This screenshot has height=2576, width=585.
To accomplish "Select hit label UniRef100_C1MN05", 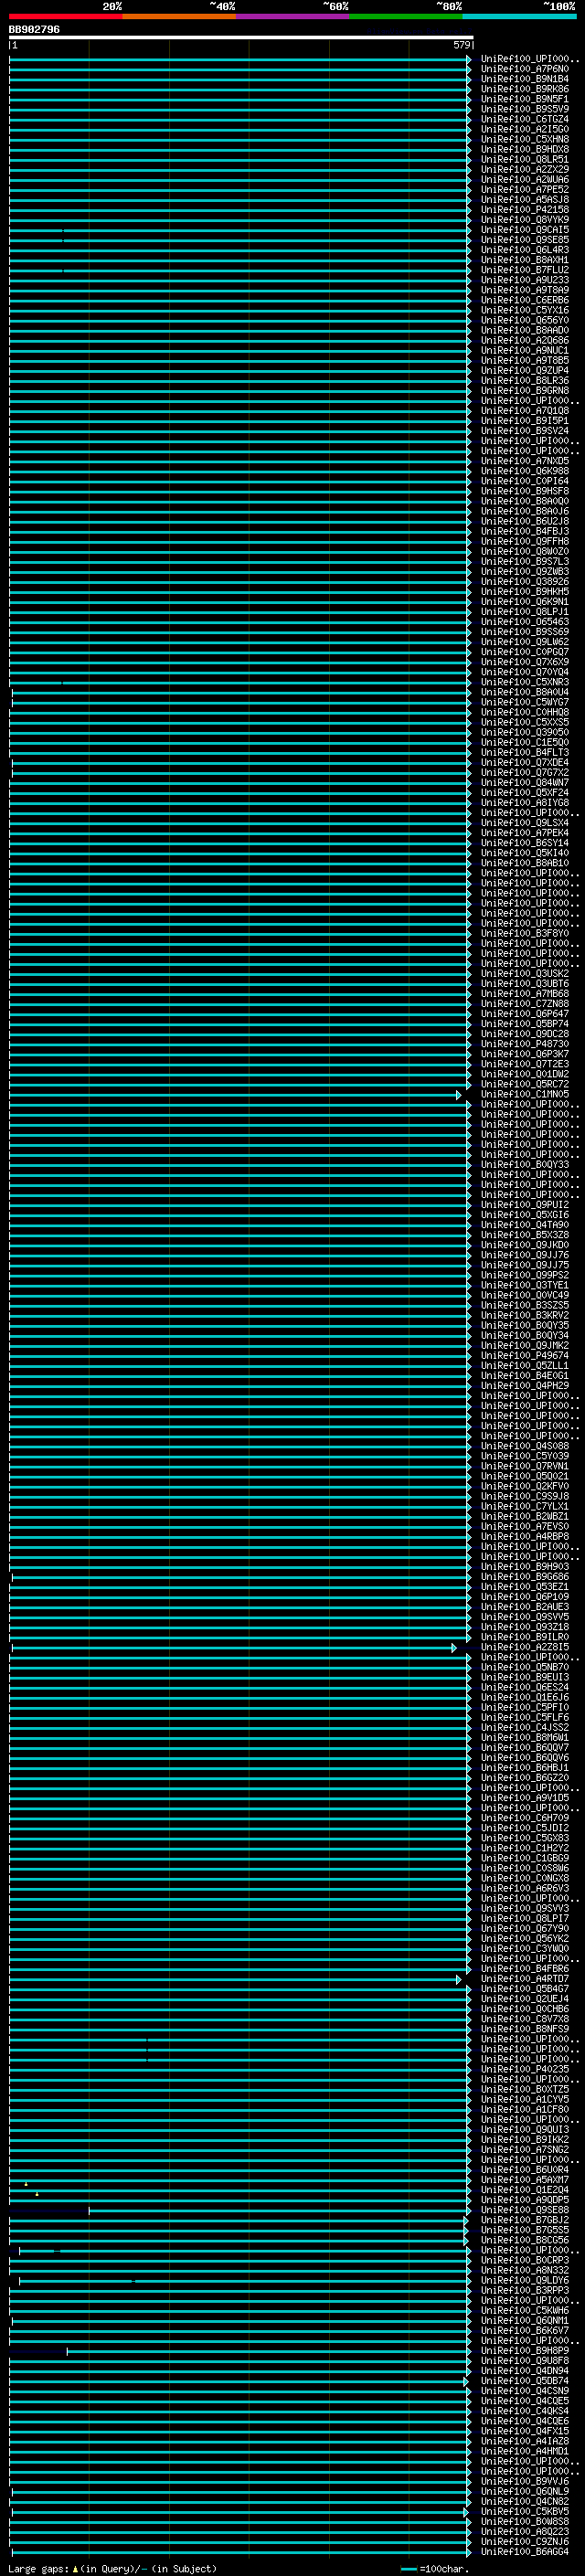I will tap(525, 1095).
